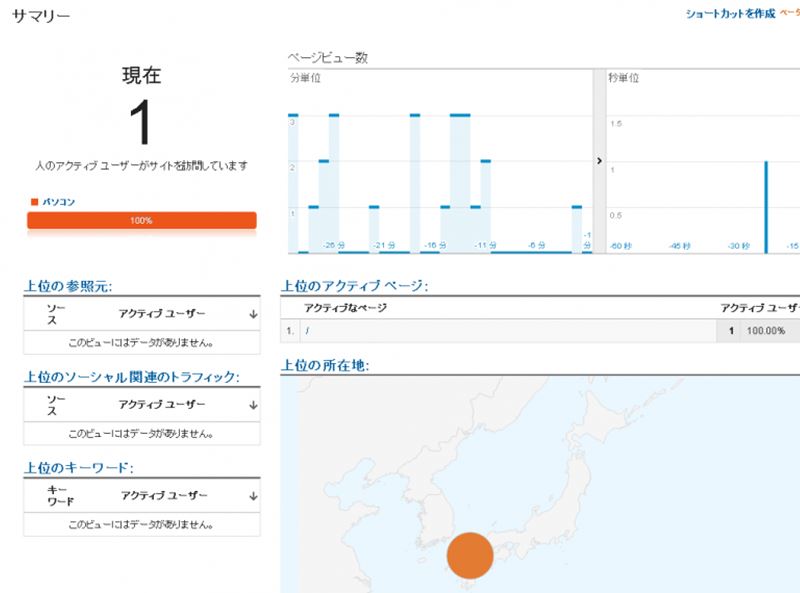Click the large active user count 1

pyautogui.click(x=141, y=124)
